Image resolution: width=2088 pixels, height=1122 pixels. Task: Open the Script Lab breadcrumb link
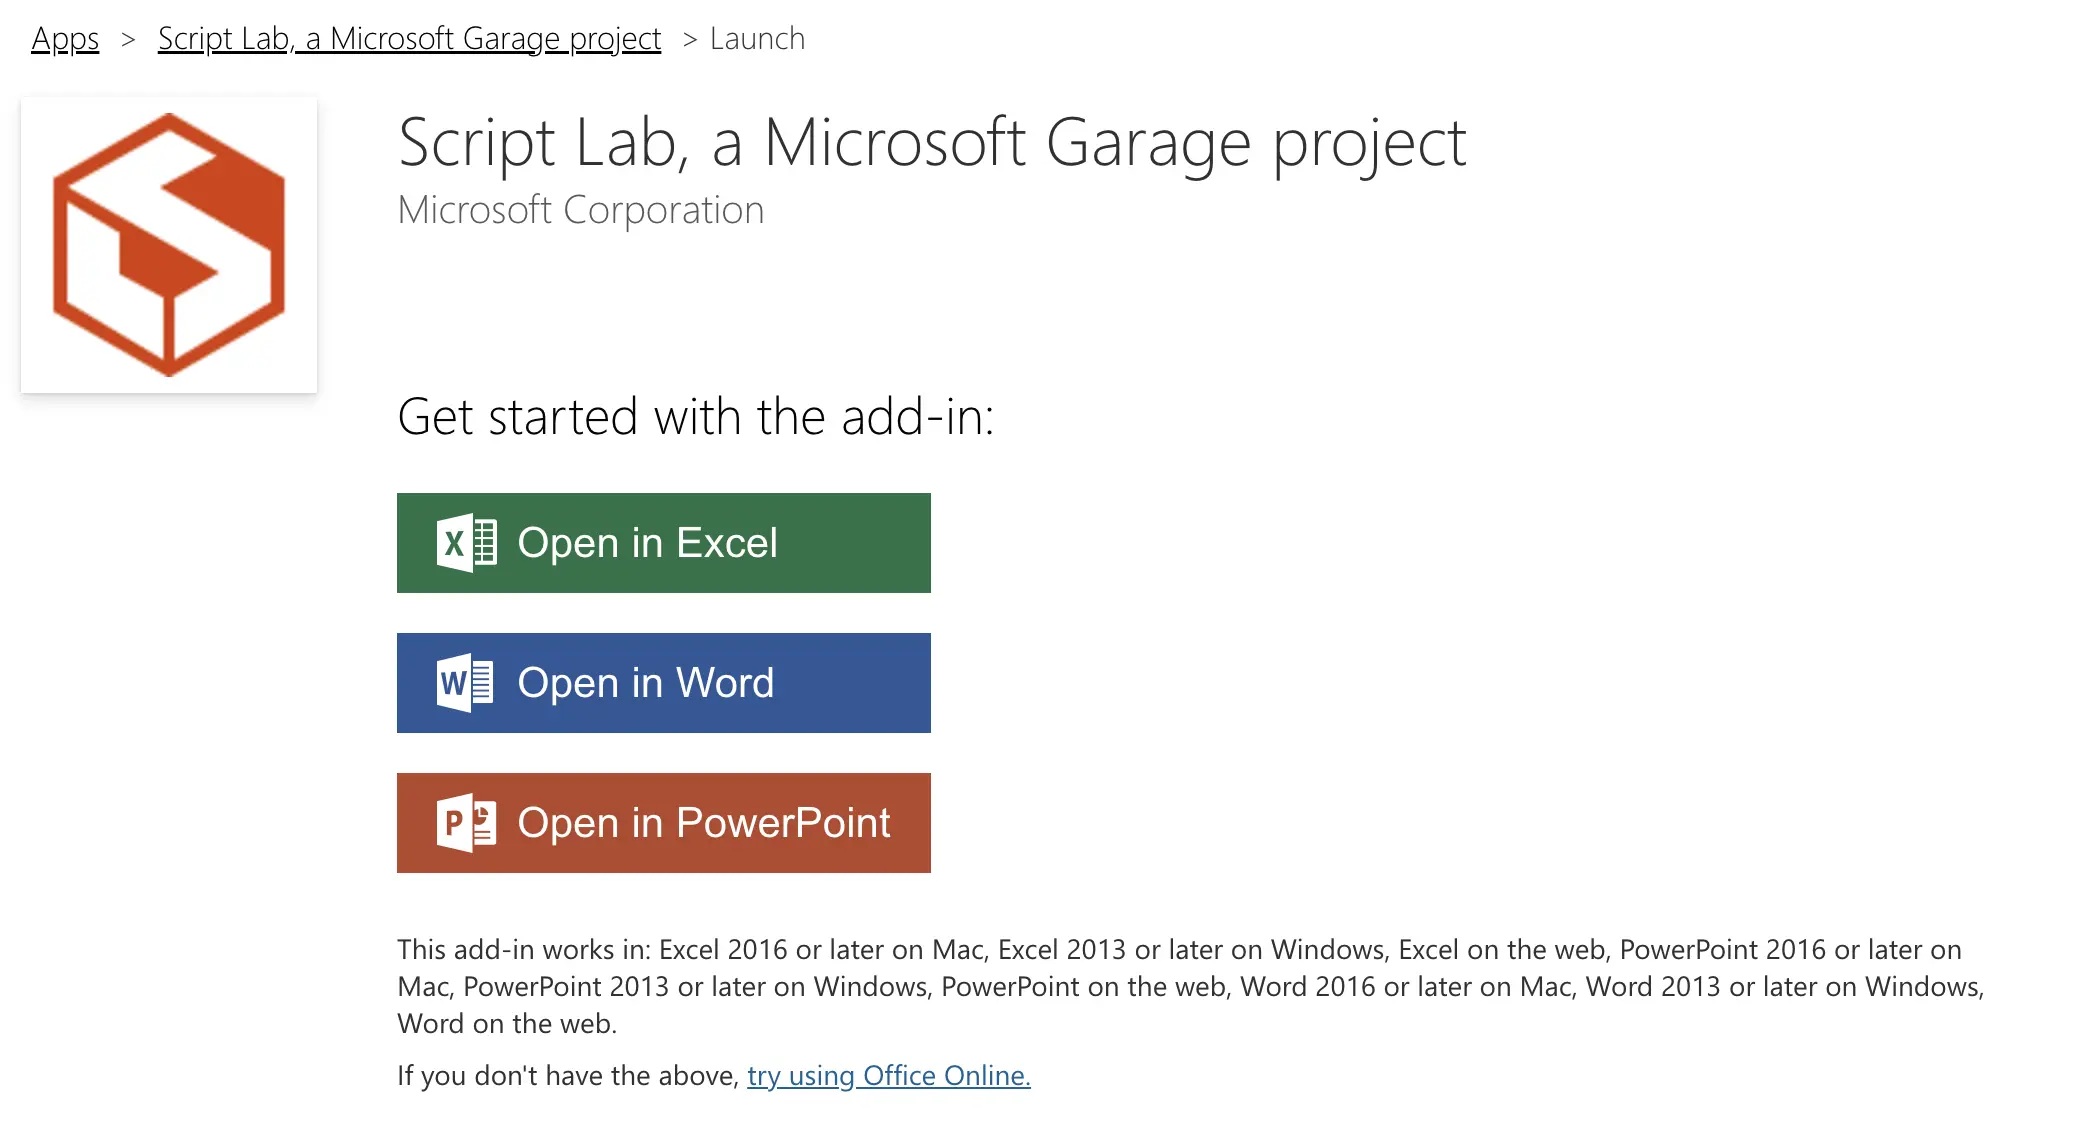pyautogui.click(x=409, y=39)
